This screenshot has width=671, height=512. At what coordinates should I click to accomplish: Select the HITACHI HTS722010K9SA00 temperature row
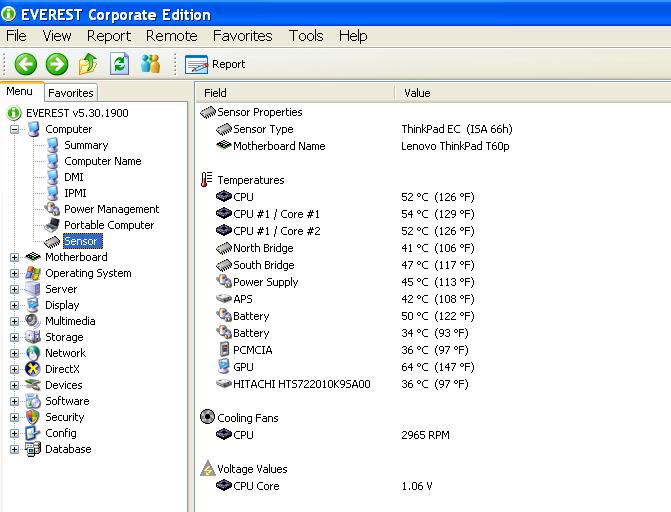click(301, 384)
